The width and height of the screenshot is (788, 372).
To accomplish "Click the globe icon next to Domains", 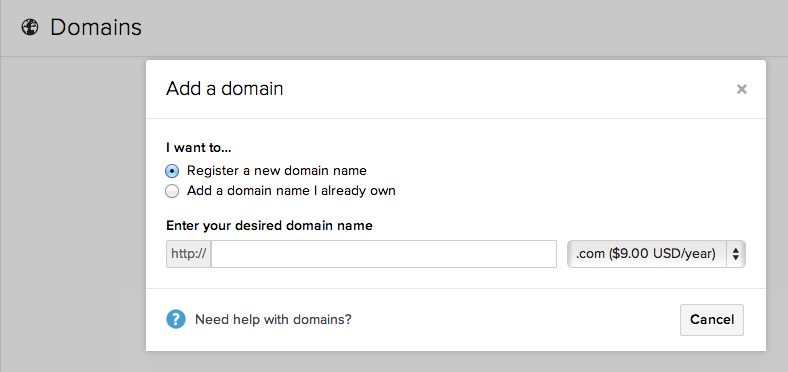I will tap(30, 28).
